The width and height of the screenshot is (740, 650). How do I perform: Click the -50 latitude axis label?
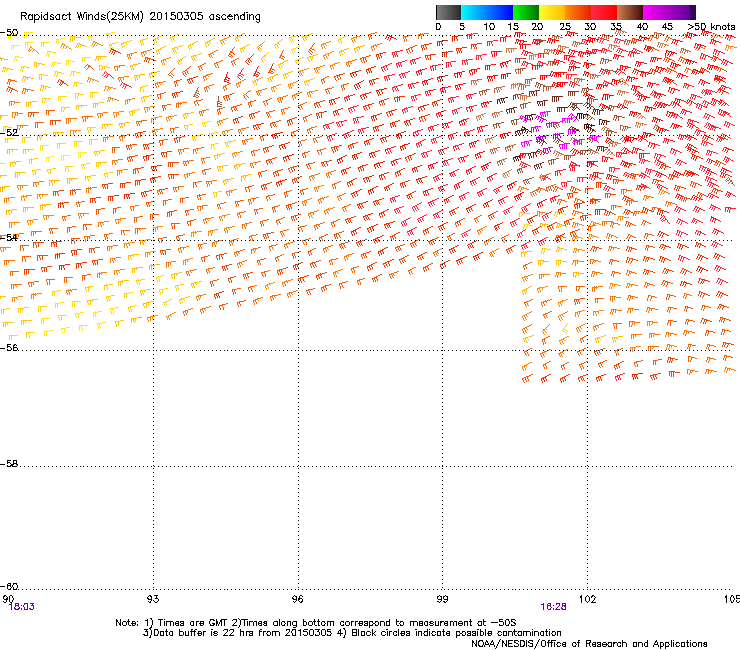[x=9, y=33]
